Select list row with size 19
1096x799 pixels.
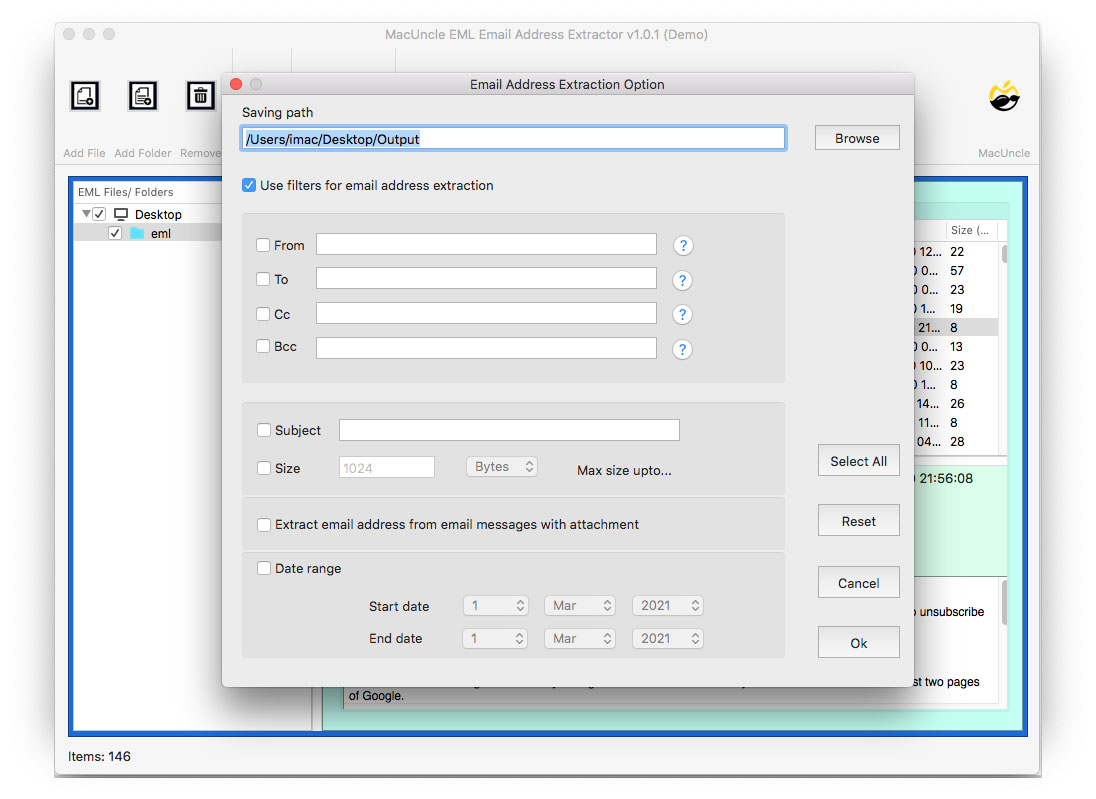click(956, 308)
